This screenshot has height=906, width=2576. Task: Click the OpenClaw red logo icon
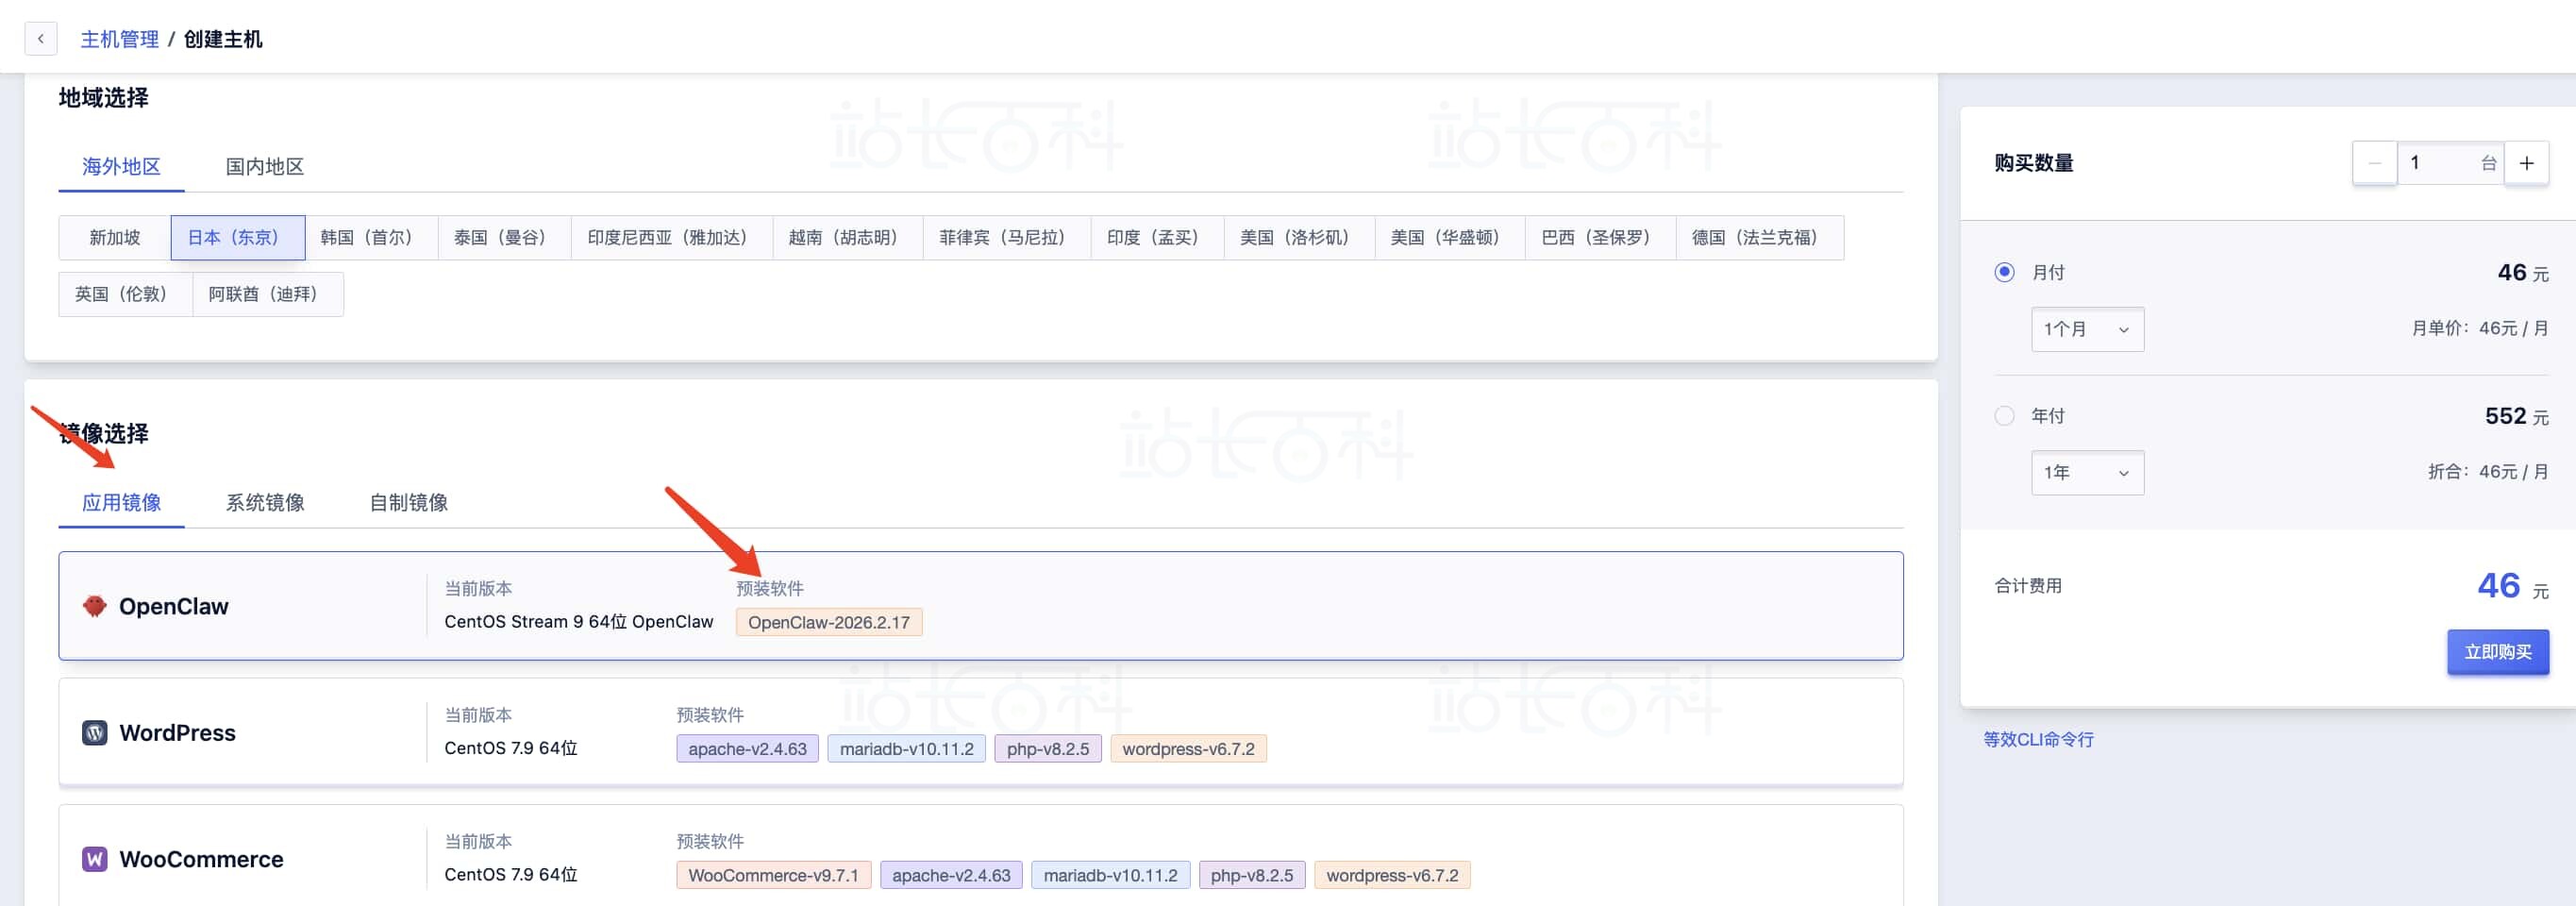tap(95, 606)
